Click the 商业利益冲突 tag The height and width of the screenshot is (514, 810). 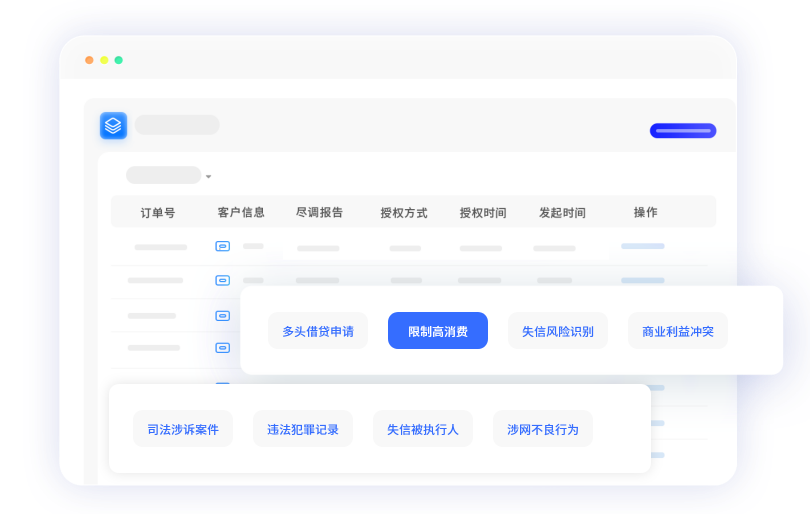678,331
